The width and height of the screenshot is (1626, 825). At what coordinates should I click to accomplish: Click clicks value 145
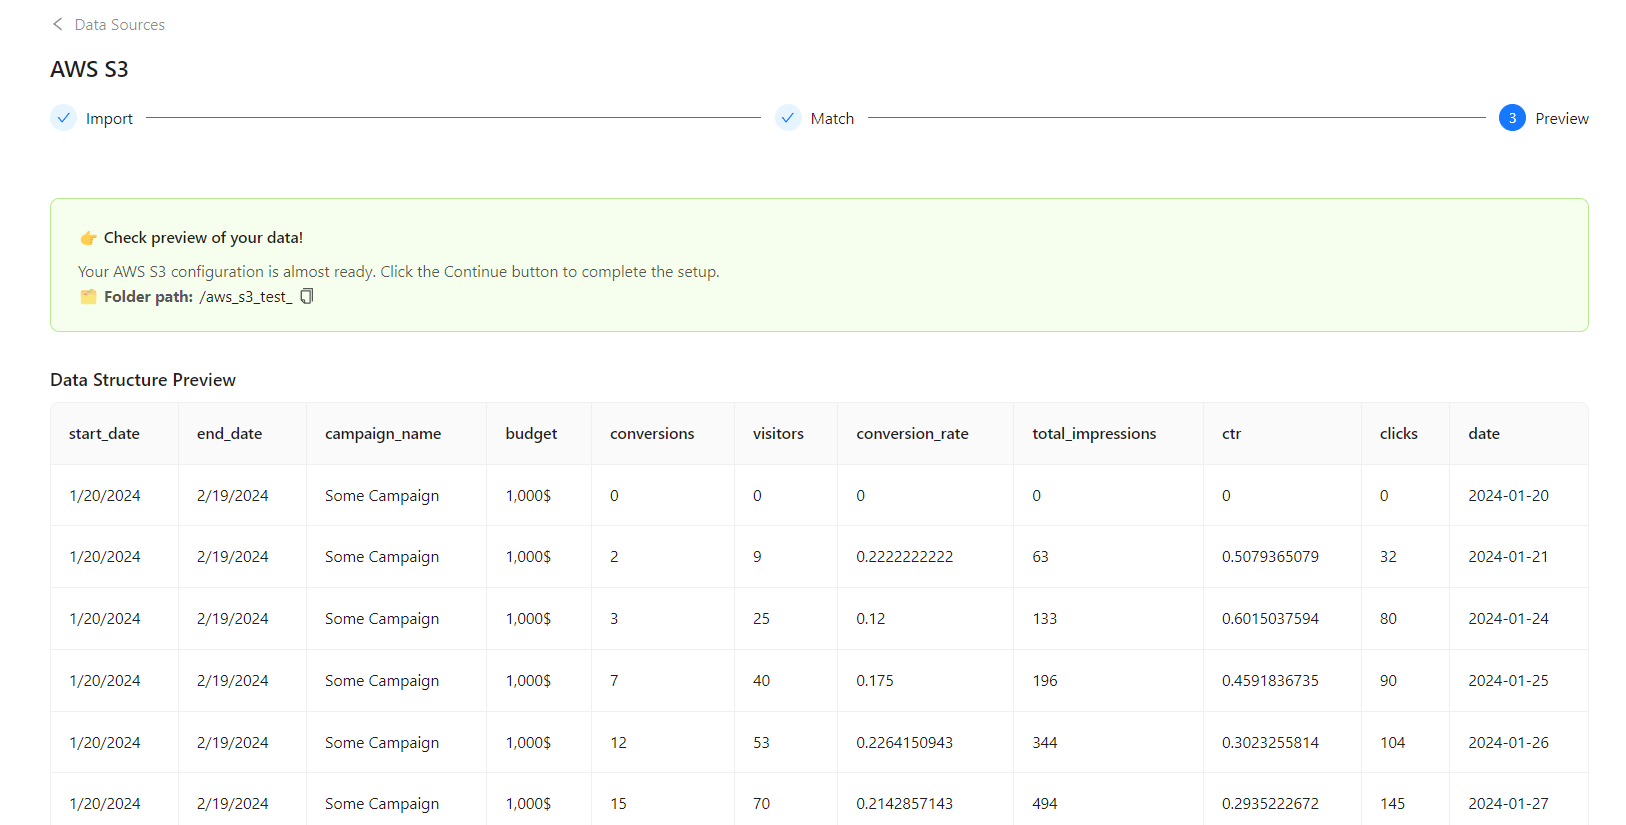pos(1392,804)
